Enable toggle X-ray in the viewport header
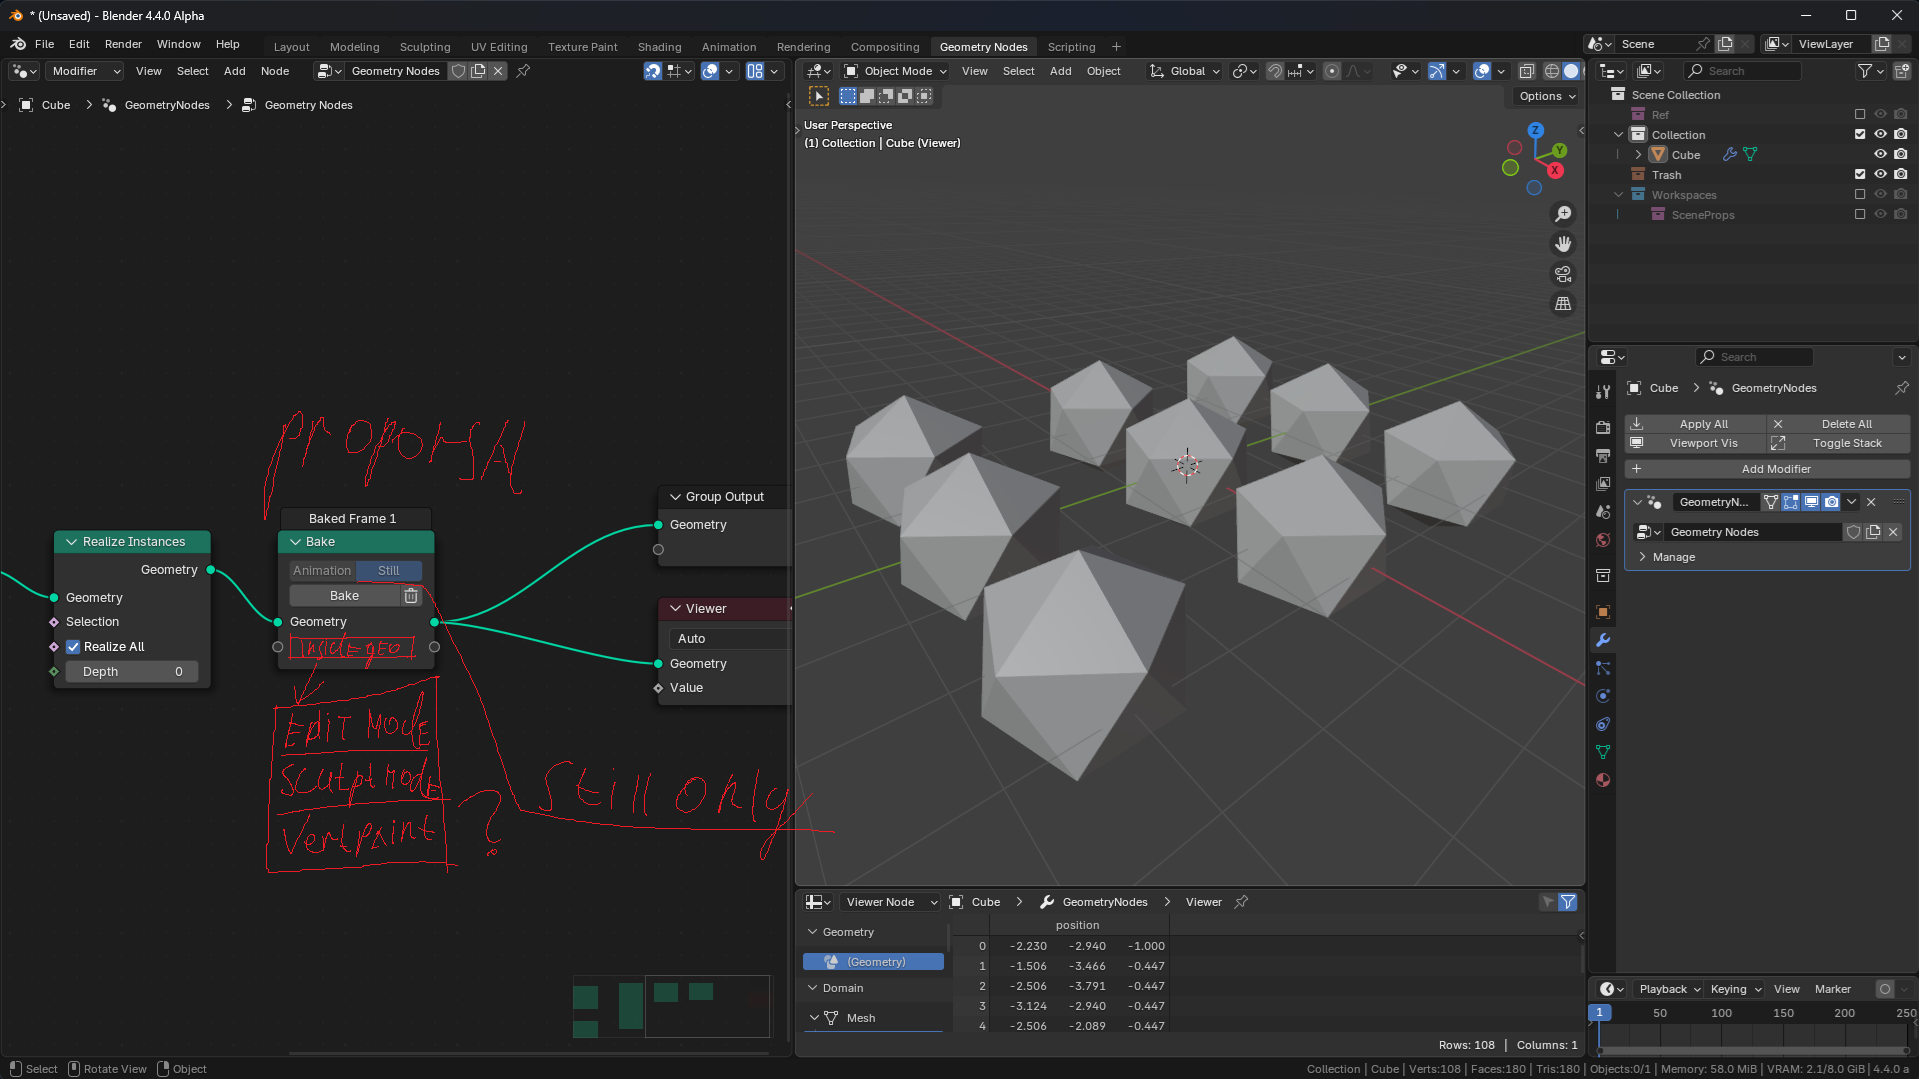Screen dimensions: 1920x1079 point(1526,71)
